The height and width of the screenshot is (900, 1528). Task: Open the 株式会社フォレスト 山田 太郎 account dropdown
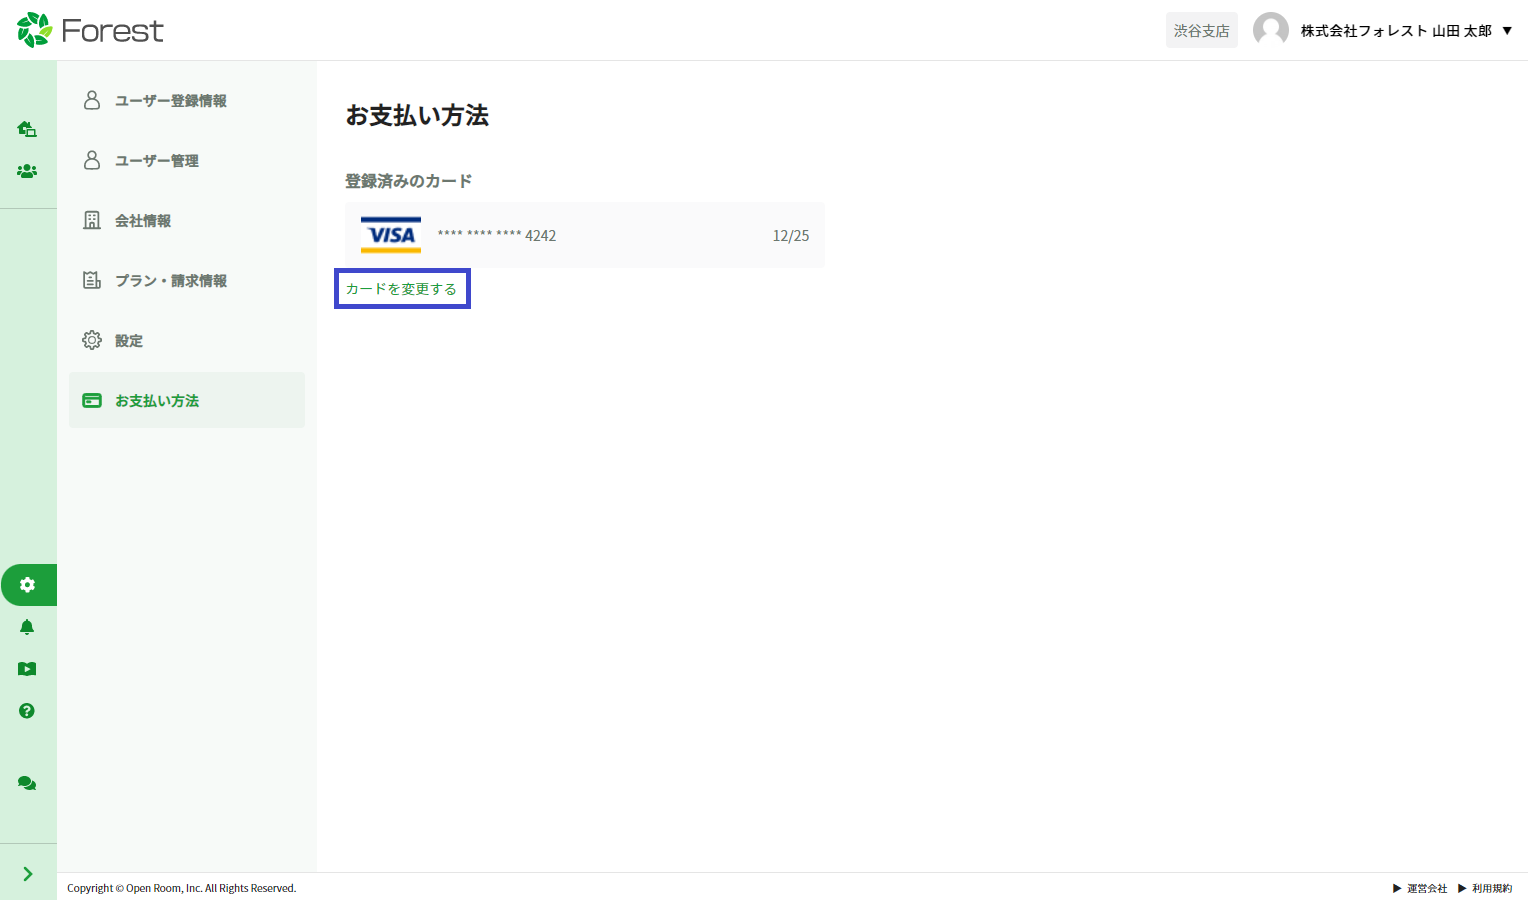(x=1405, y=31)
